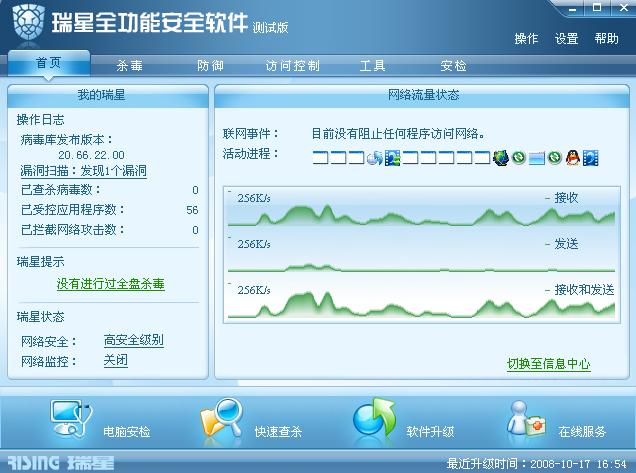
Task: Click the 瑞星状态 heading
Action: coord(40,316)
